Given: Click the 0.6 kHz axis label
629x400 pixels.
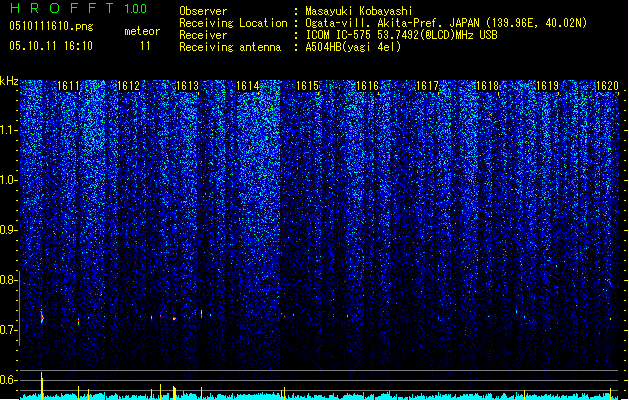Looking at the screenshot, I should [8, 380].
